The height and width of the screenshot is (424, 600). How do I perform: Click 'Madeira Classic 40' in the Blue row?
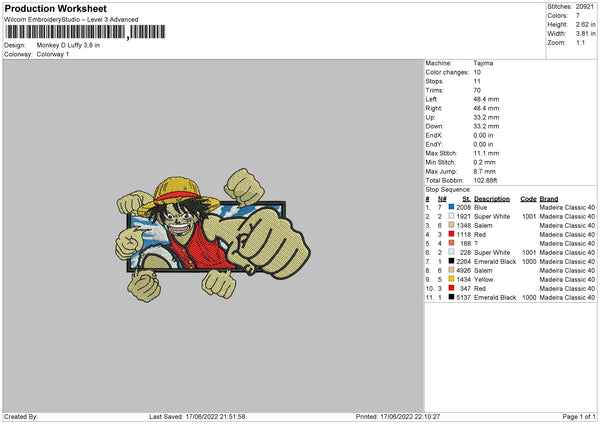(x=567, y=207)
